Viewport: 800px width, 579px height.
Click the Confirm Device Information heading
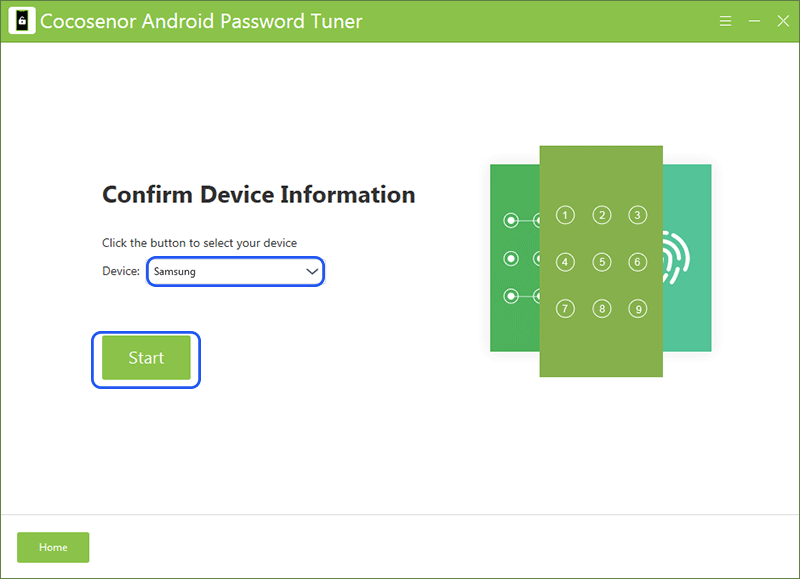coord(259,195)
